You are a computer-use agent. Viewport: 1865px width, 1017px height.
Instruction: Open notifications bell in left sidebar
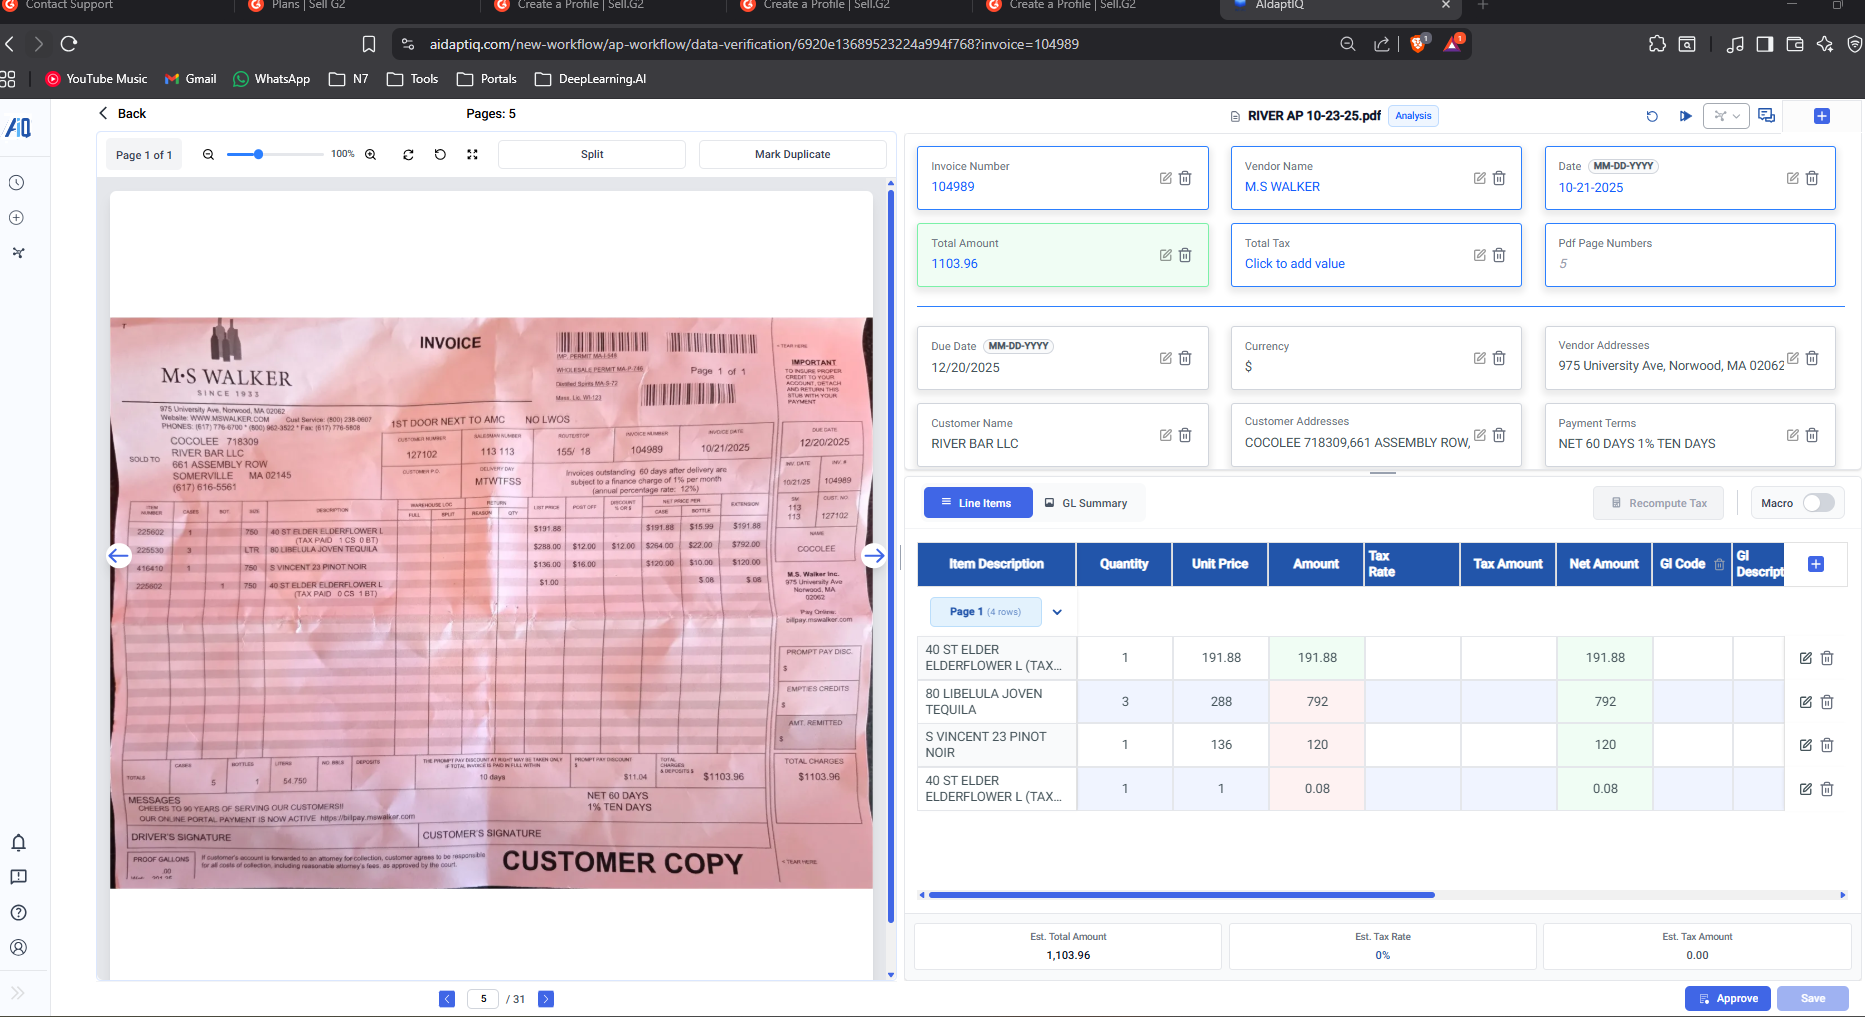click(18, 843)
